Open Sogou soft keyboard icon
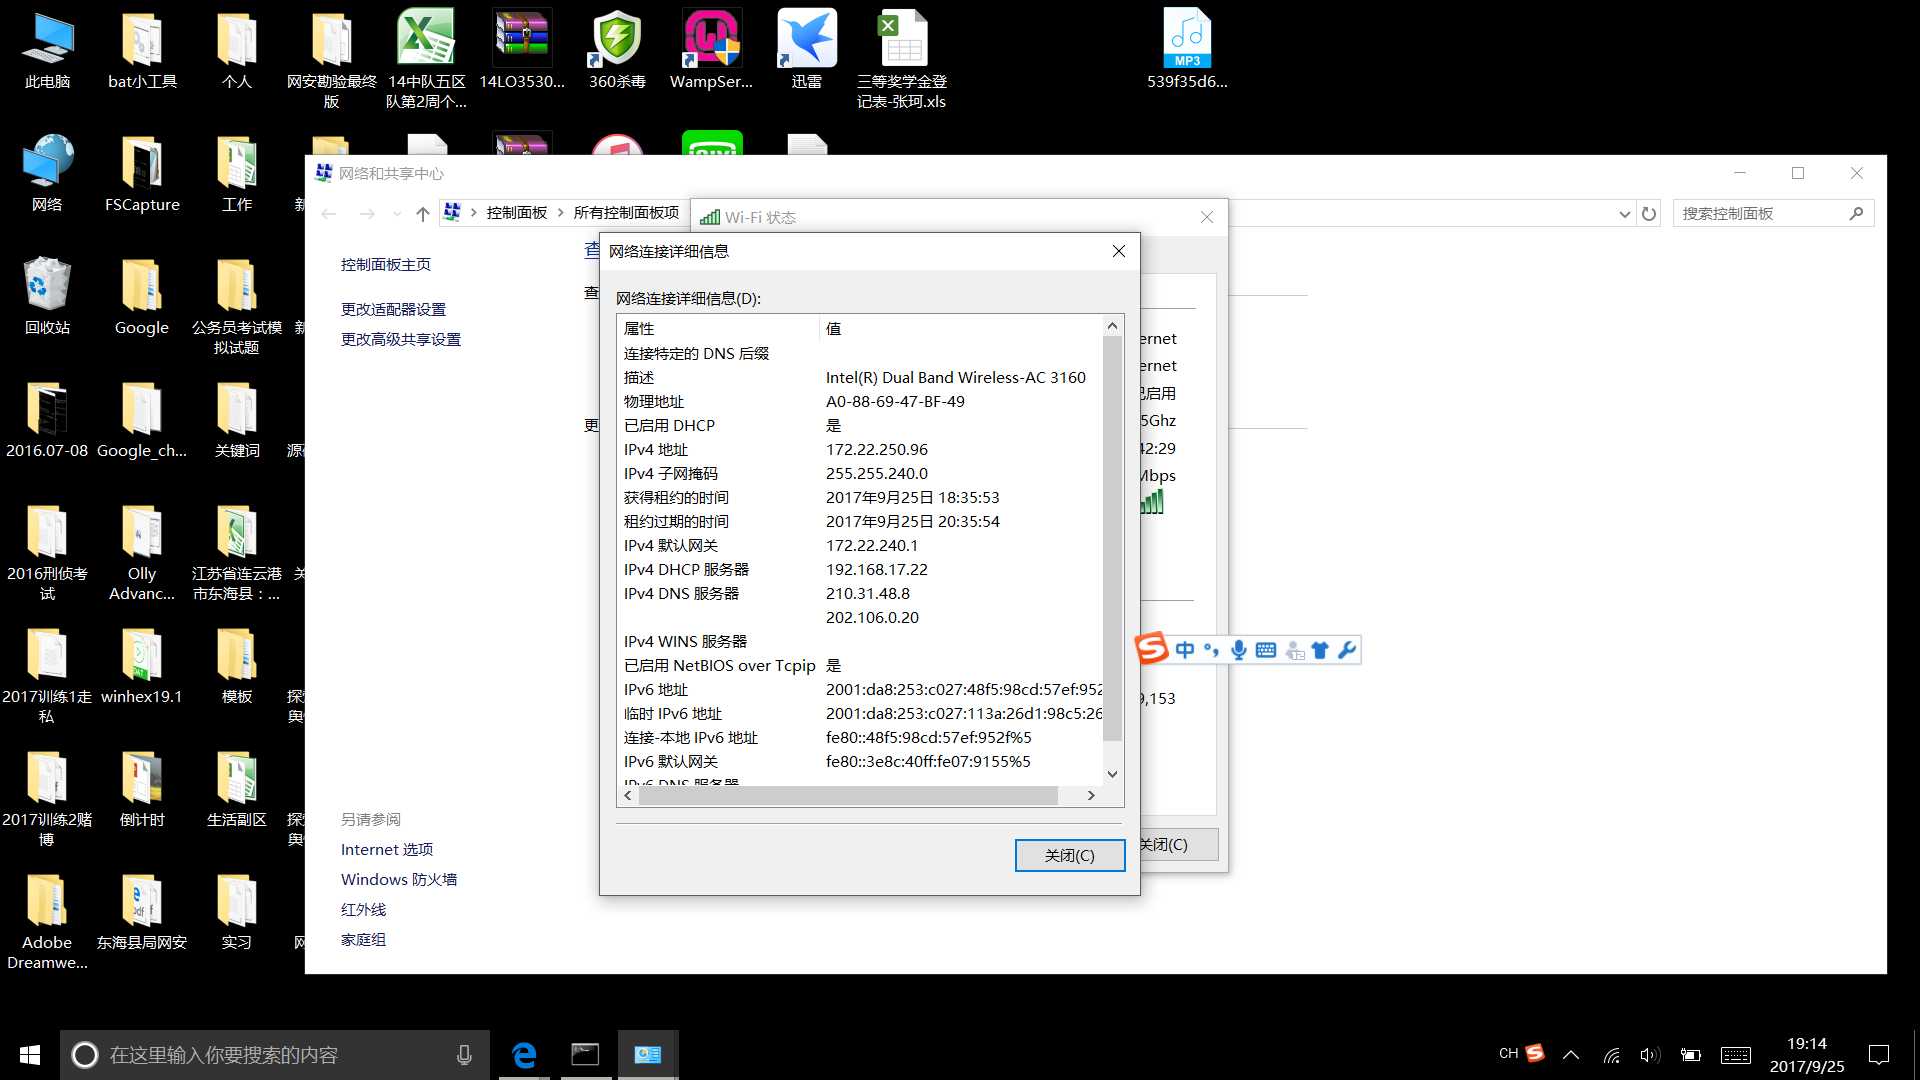The width and height of the screenshot is (1920, 1080). click(1266, 650)
